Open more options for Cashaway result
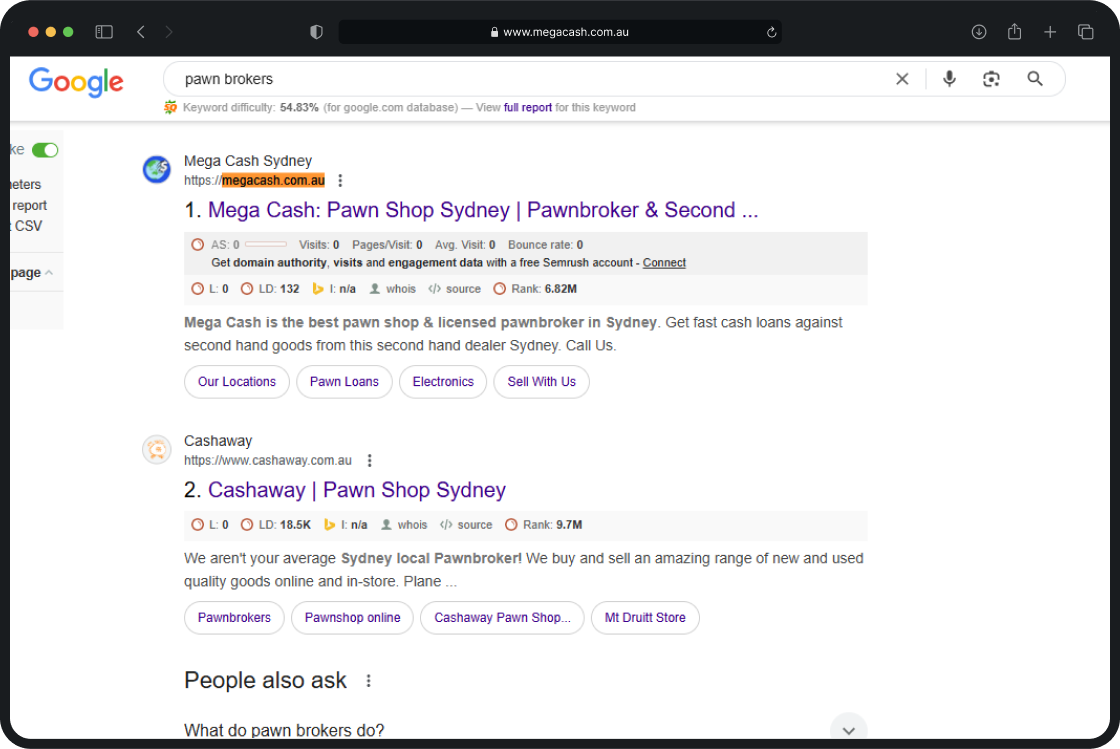Screen dimensions: 1120x749 (x=369, y=461)
